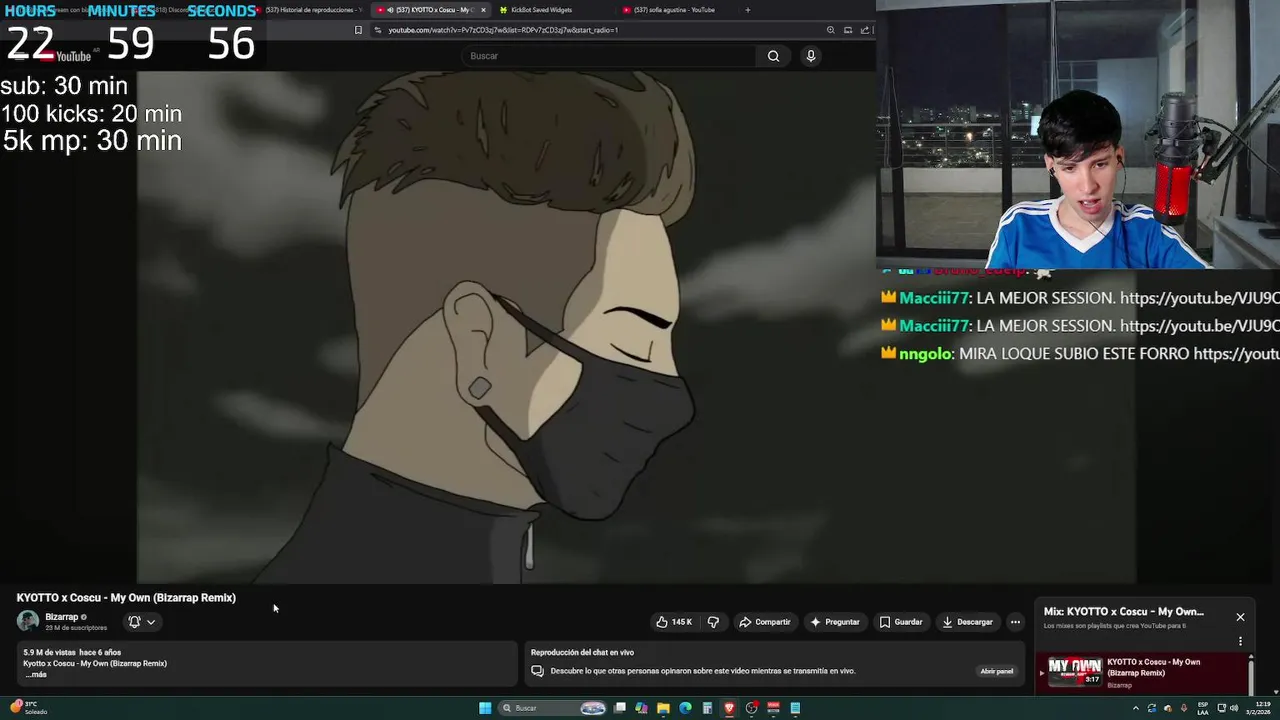Start voice search with the microphone icon
The height and width of the screenshot is (720, 1280).
click(811, 56)
